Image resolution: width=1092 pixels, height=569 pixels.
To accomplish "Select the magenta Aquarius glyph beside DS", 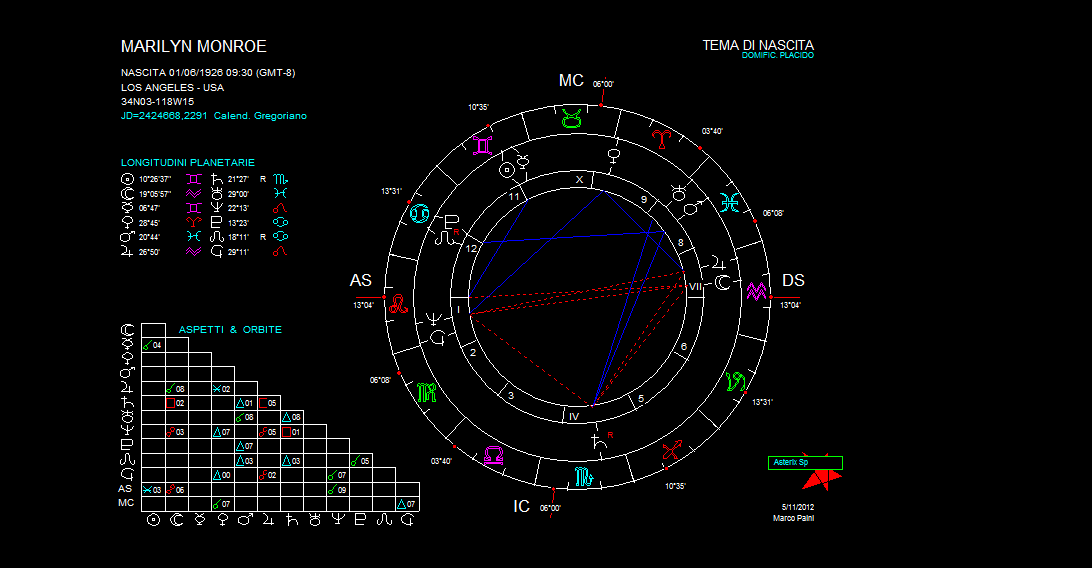I will pyautogui.click(x=756, y=291).
